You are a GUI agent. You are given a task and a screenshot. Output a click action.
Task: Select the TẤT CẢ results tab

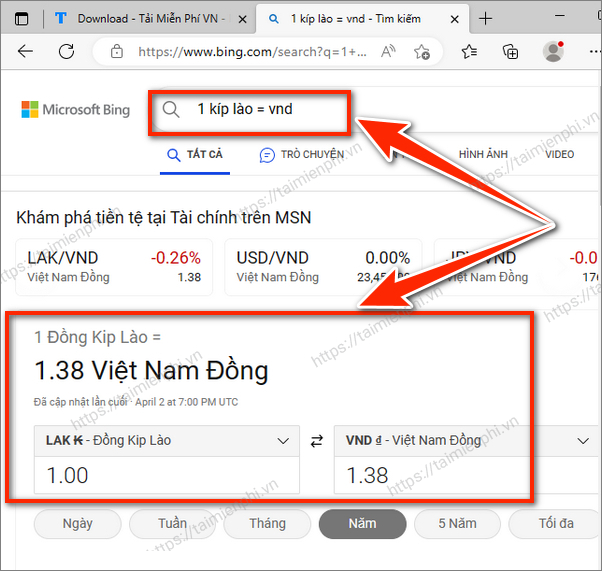click(195, 154)
